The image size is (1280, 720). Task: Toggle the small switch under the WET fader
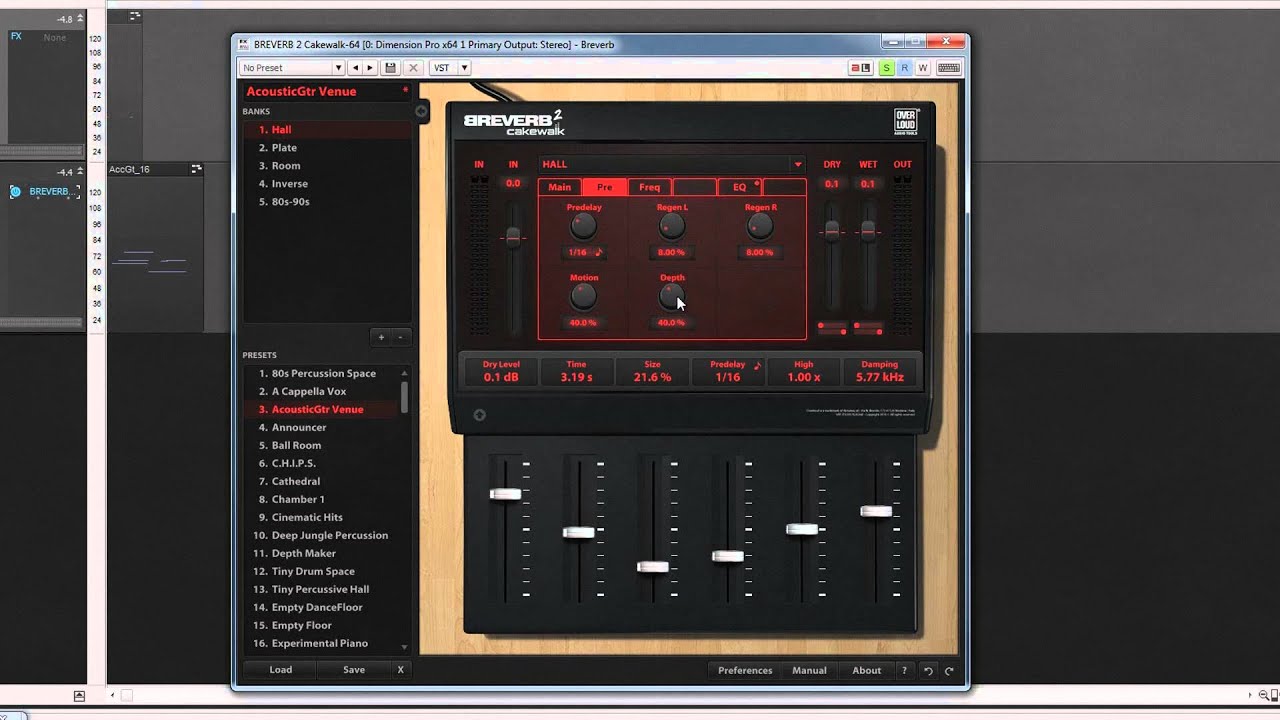tap(868, 327)
